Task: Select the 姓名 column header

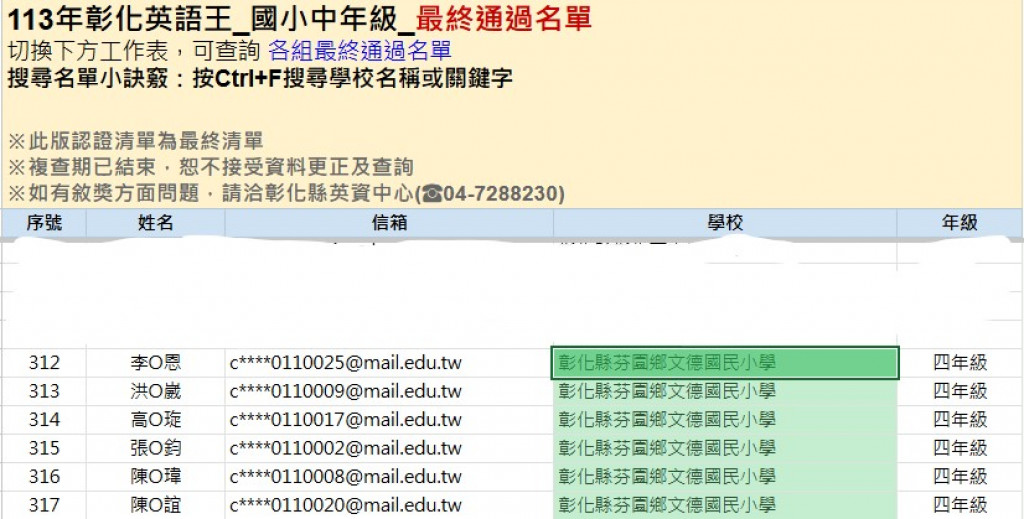Action: click(155, 223)
